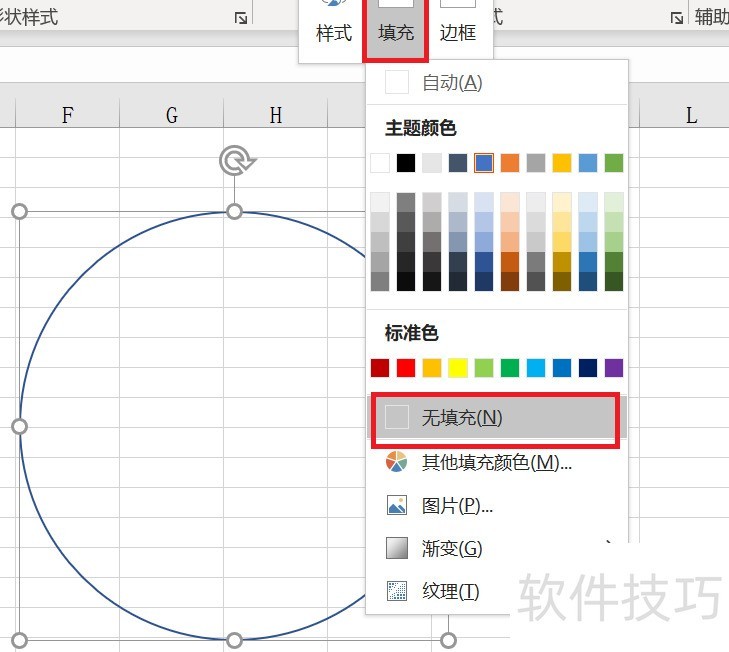Click the texture fill icon
Screen dimensions: 729x652
(397, 591)
